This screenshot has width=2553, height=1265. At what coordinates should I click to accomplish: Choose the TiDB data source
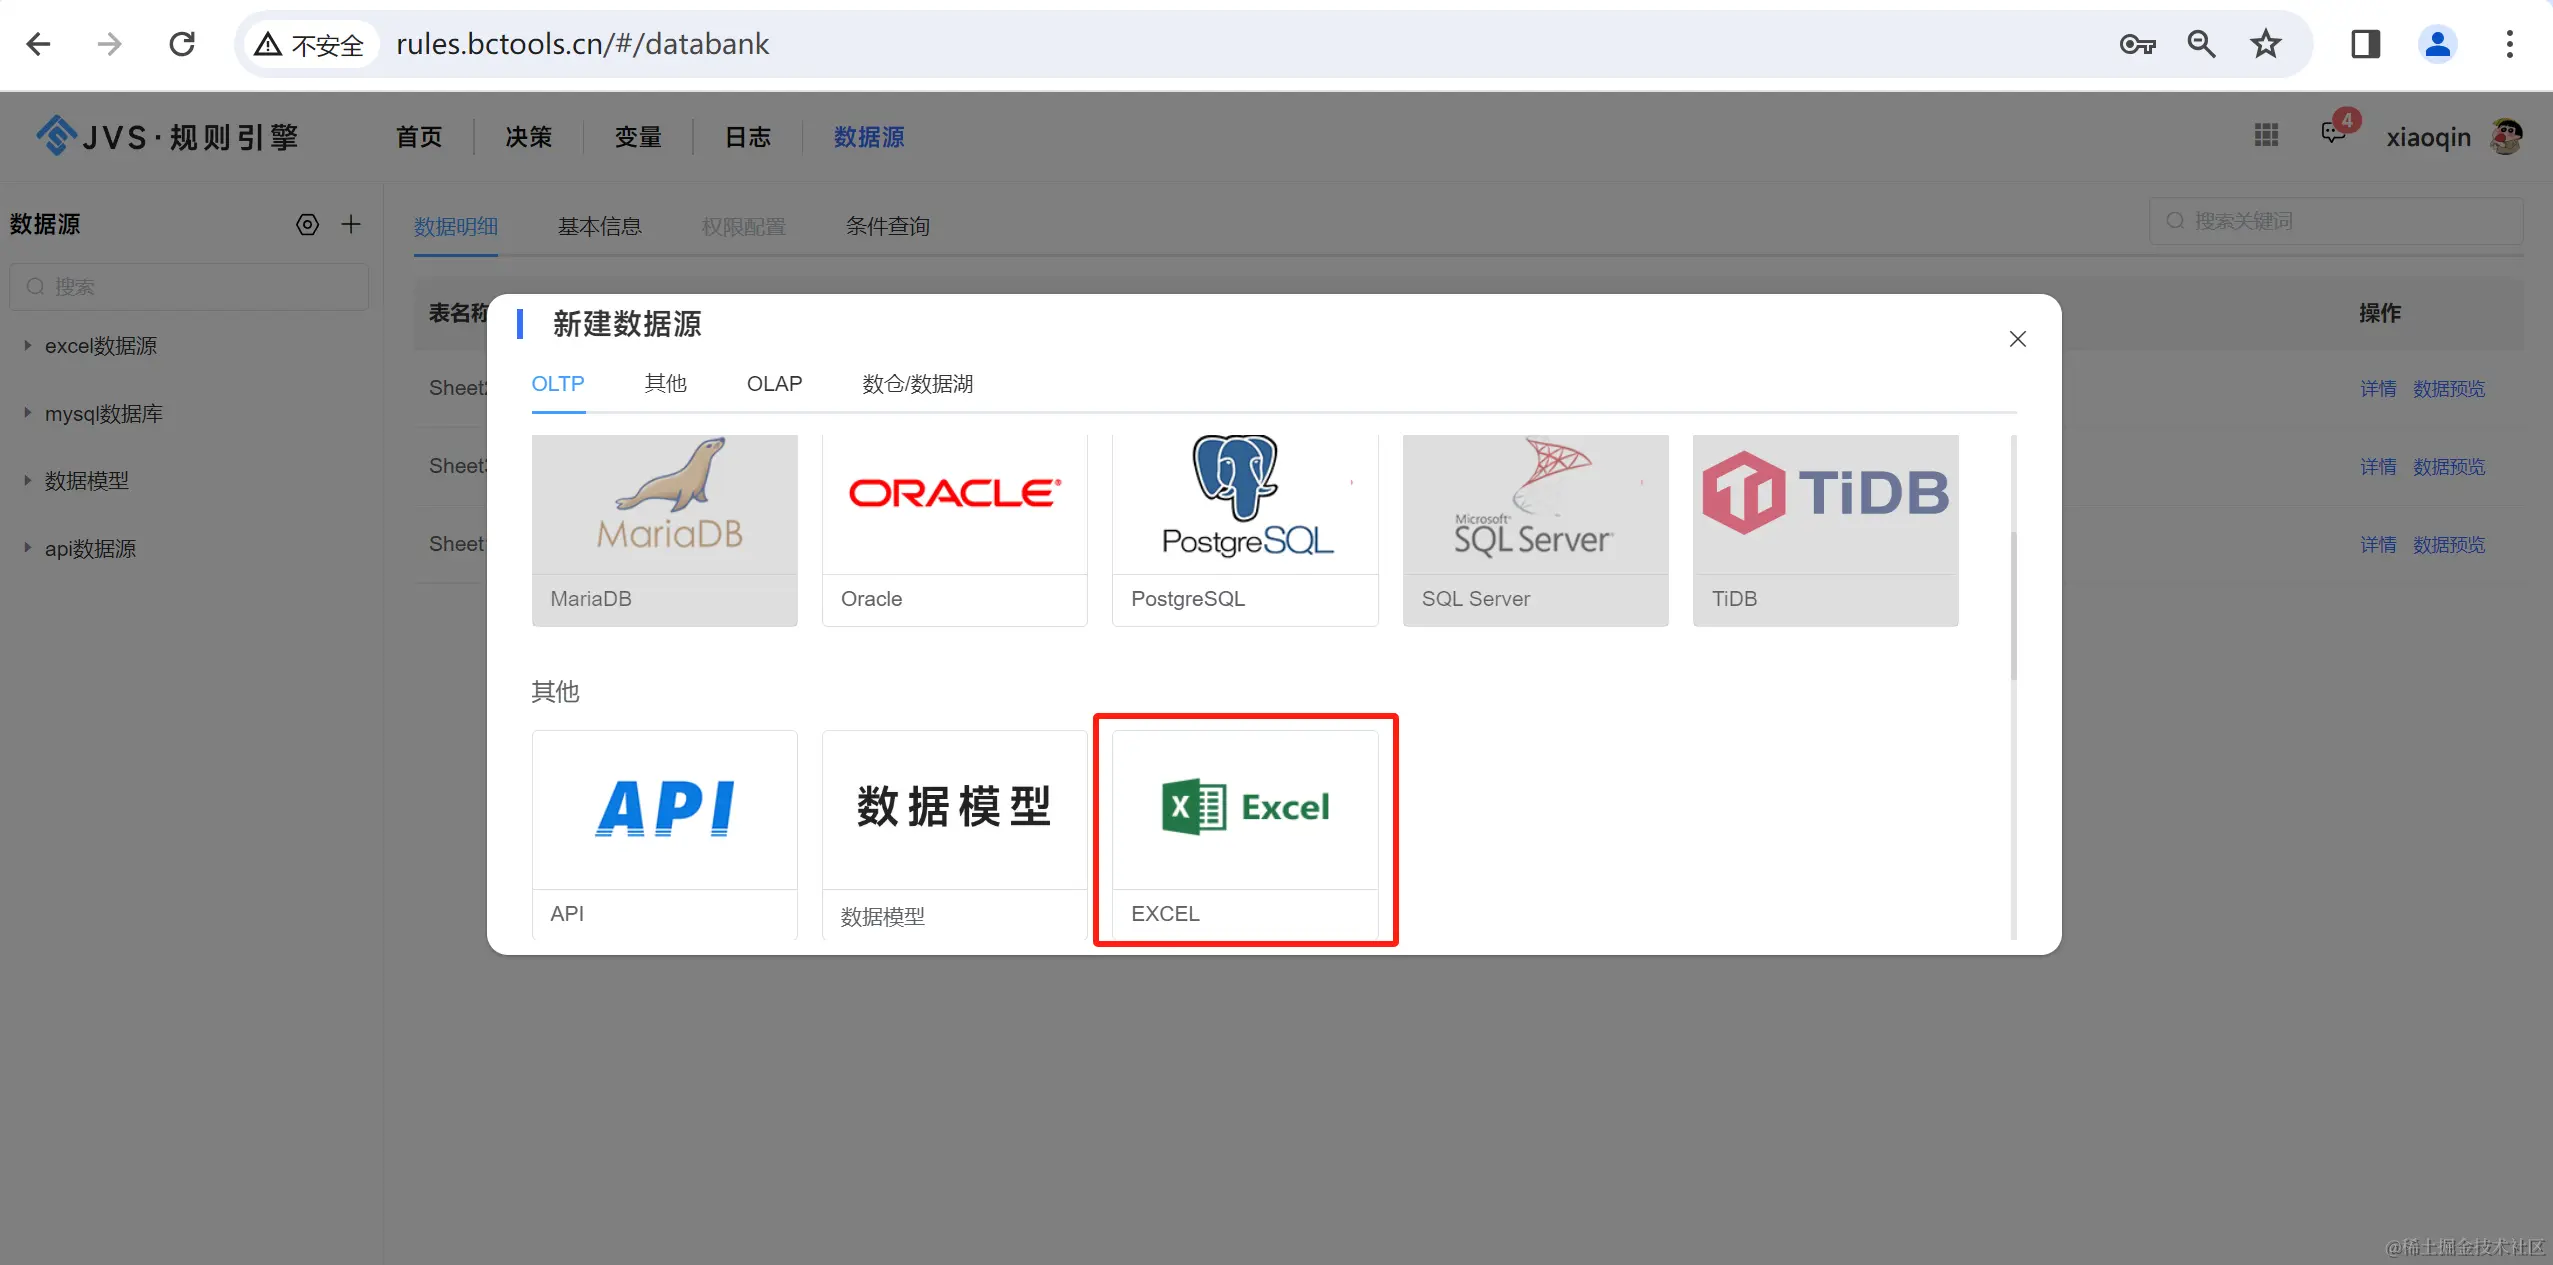[x=1825, y=528]
